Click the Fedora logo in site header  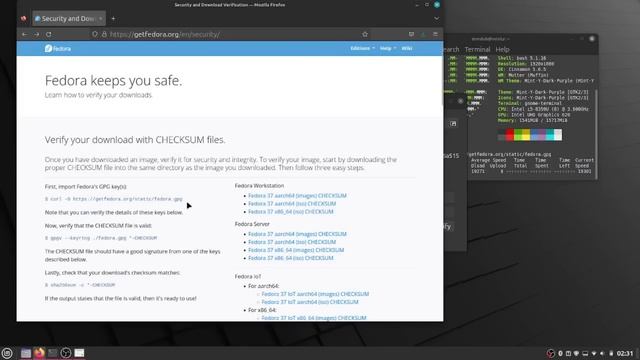pyautogui.click(x=58, y=49)
